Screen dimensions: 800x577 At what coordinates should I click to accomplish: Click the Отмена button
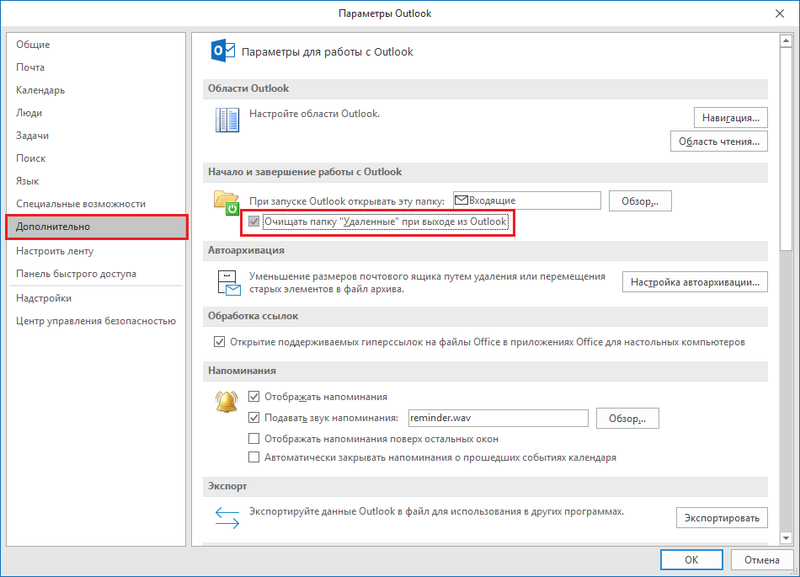[762, 560]
